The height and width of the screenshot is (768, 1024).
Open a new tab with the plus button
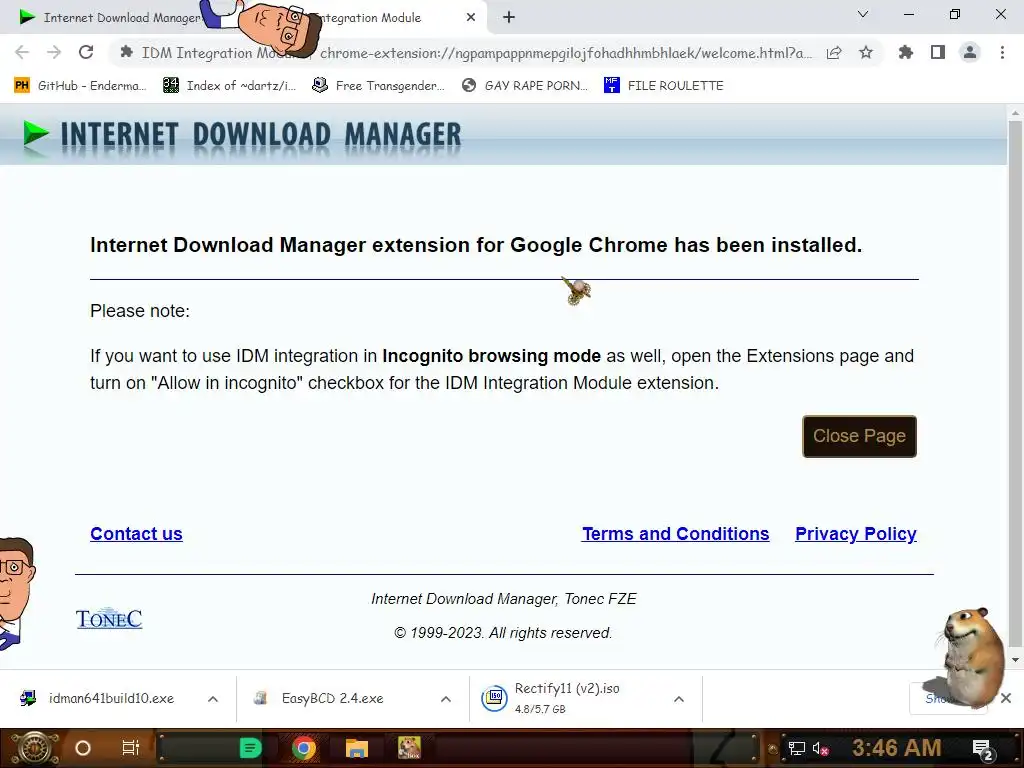coord(509,17)
